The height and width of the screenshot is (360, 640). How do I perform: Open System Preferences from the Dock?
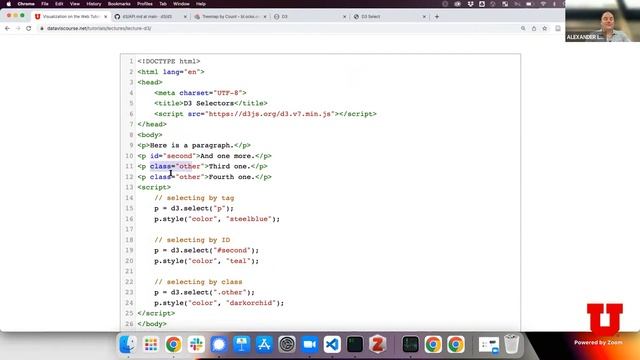[x=287, y=344]
